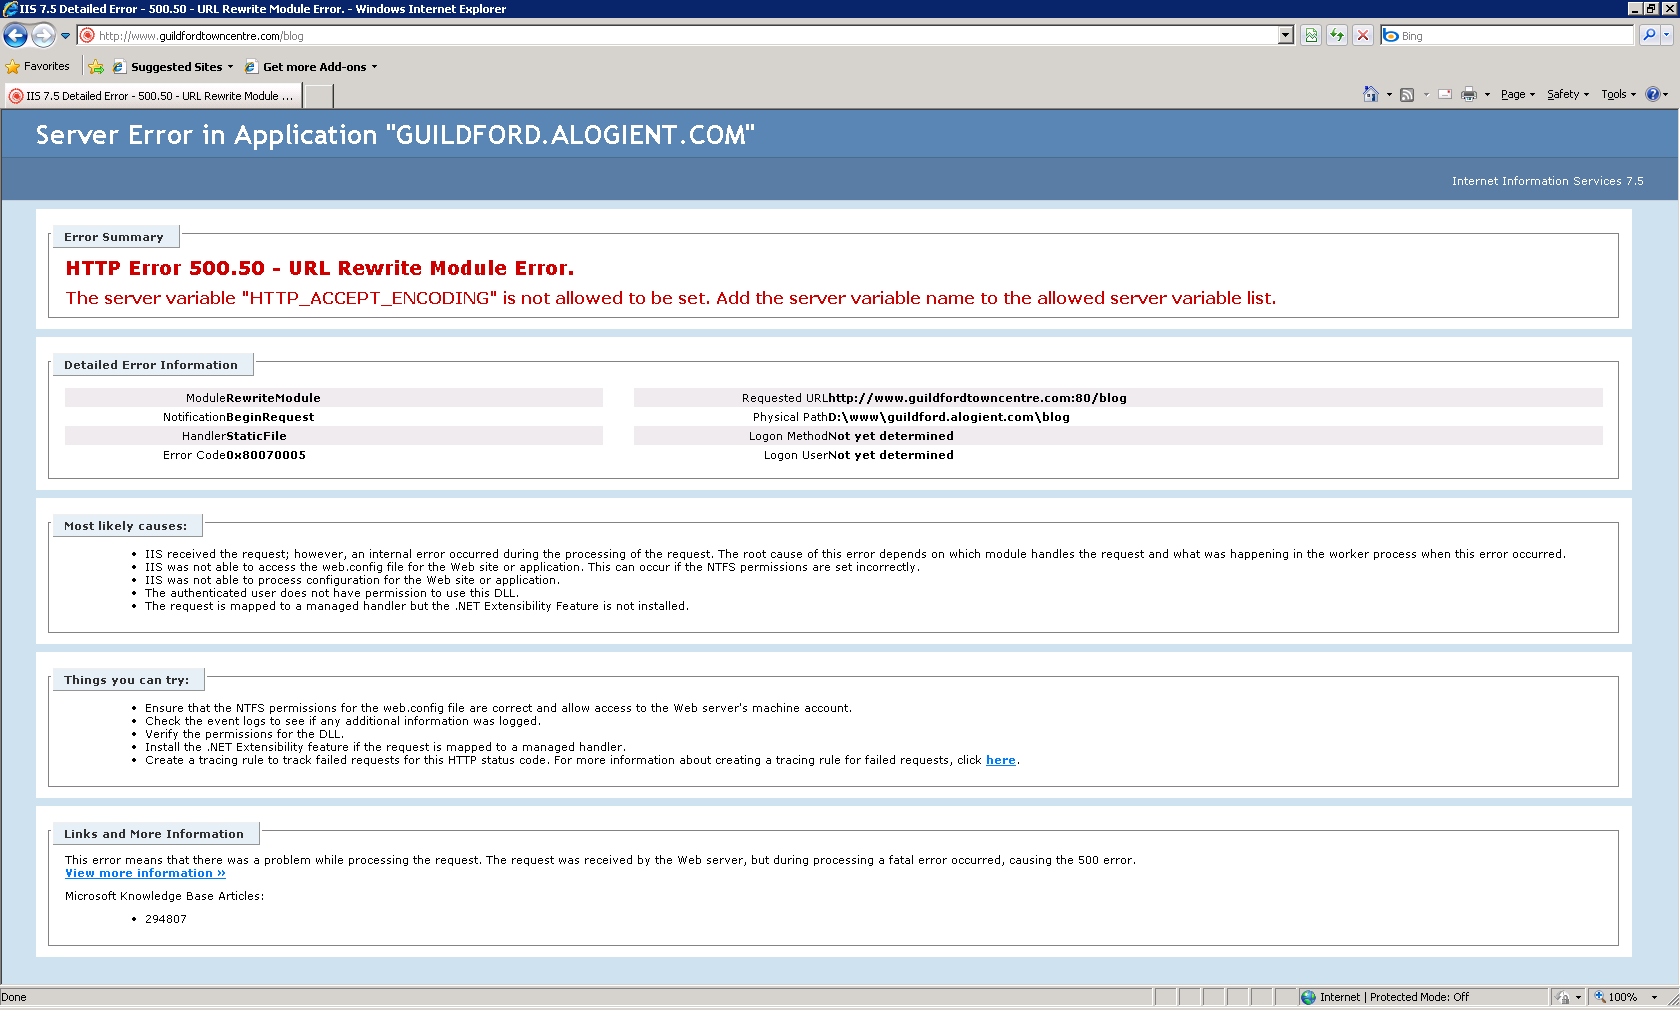Image resolution: width=1680 pixels, height=1010 pixels.
Task: Open a new blank tab
Action: 318,96
